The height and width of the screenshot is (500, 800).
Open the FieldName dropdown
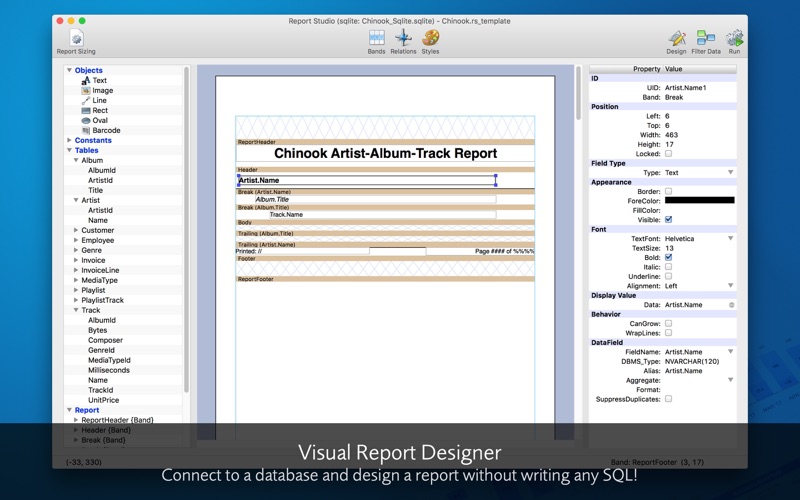[731, 352]
